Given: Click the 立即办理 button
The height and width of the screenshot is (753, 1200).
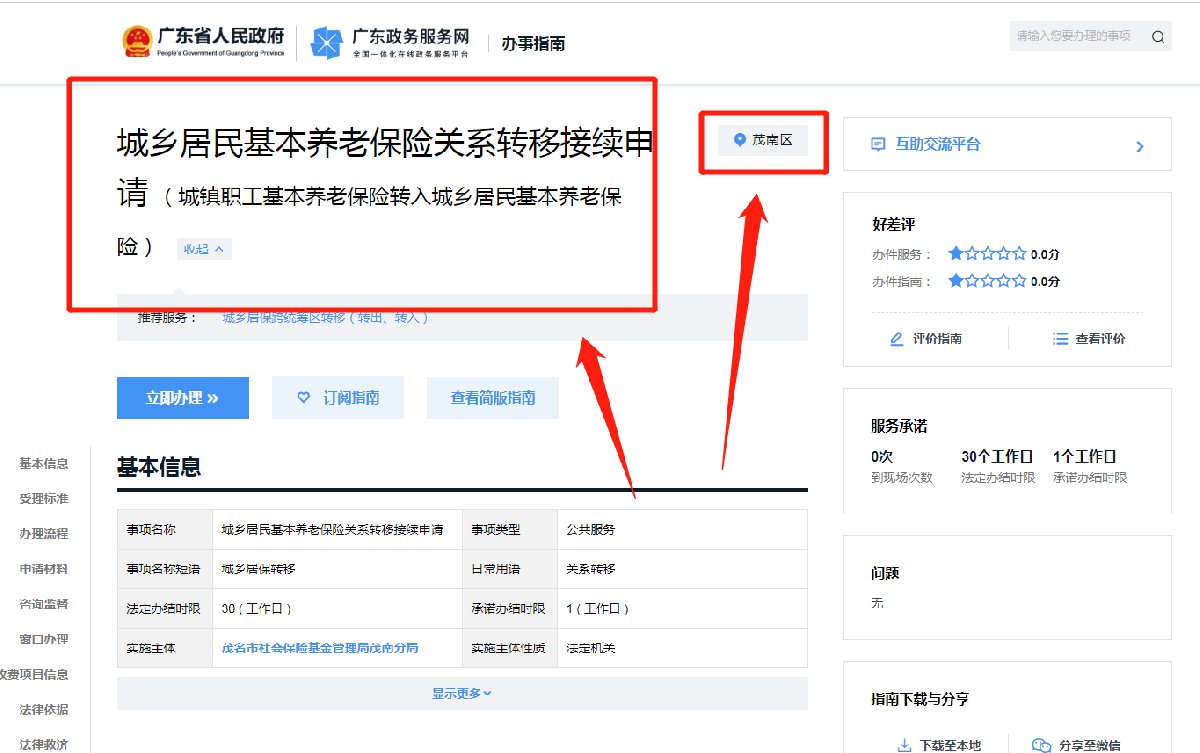Looking at the screenshot, I should [182, 398].
